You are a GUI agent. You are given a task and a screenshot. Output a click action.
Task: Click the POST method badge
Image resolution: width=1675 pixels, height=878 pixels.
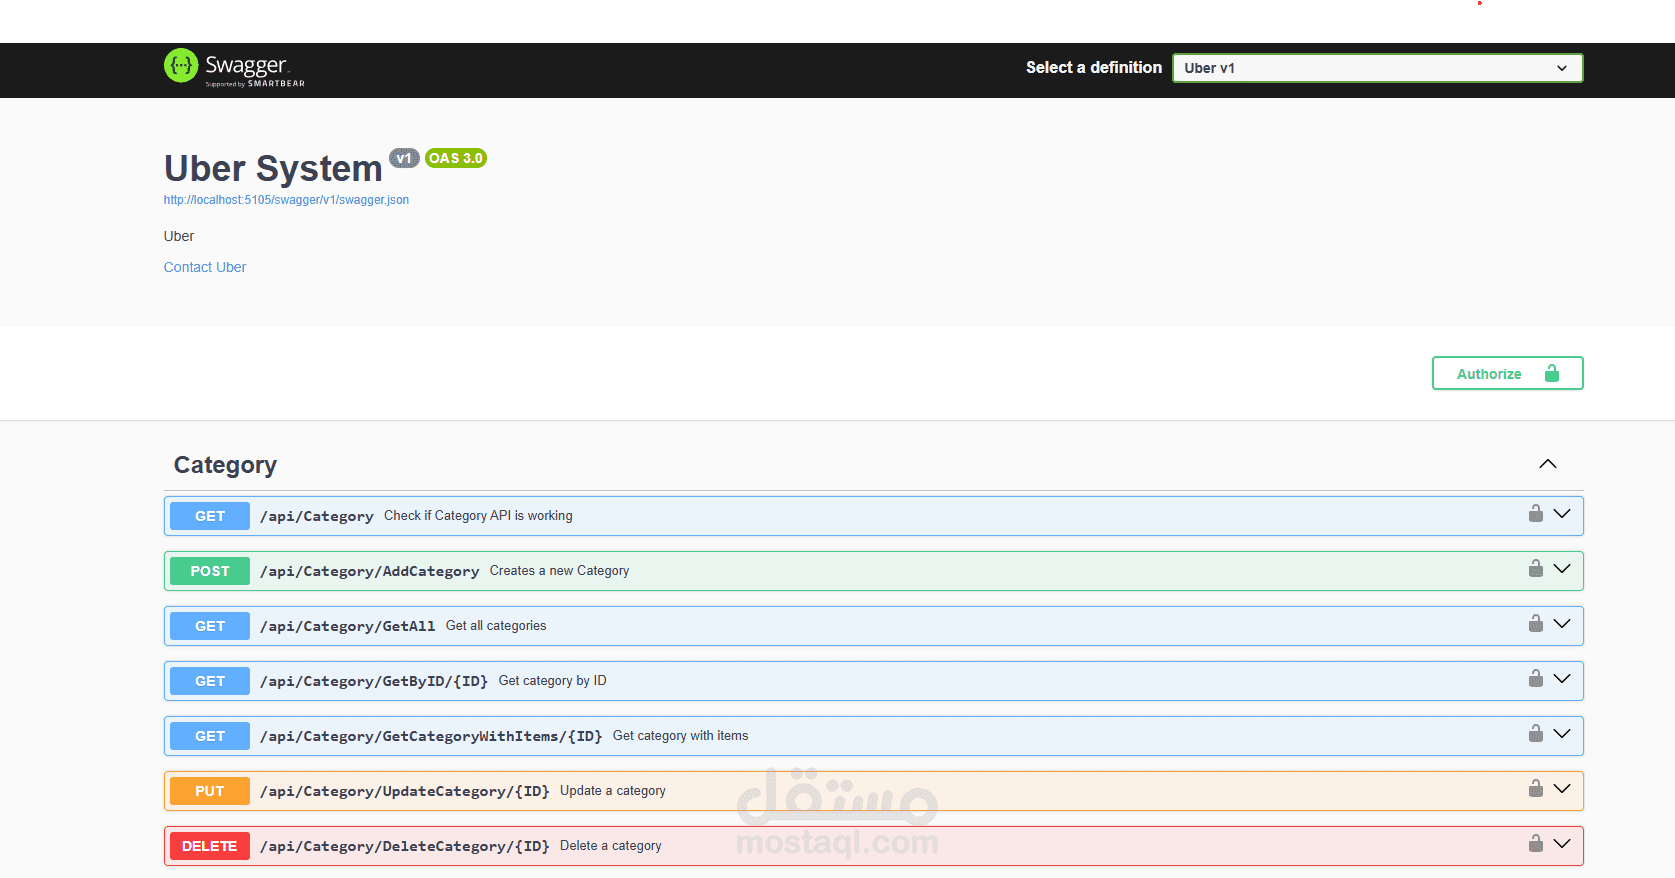[210, 571]
